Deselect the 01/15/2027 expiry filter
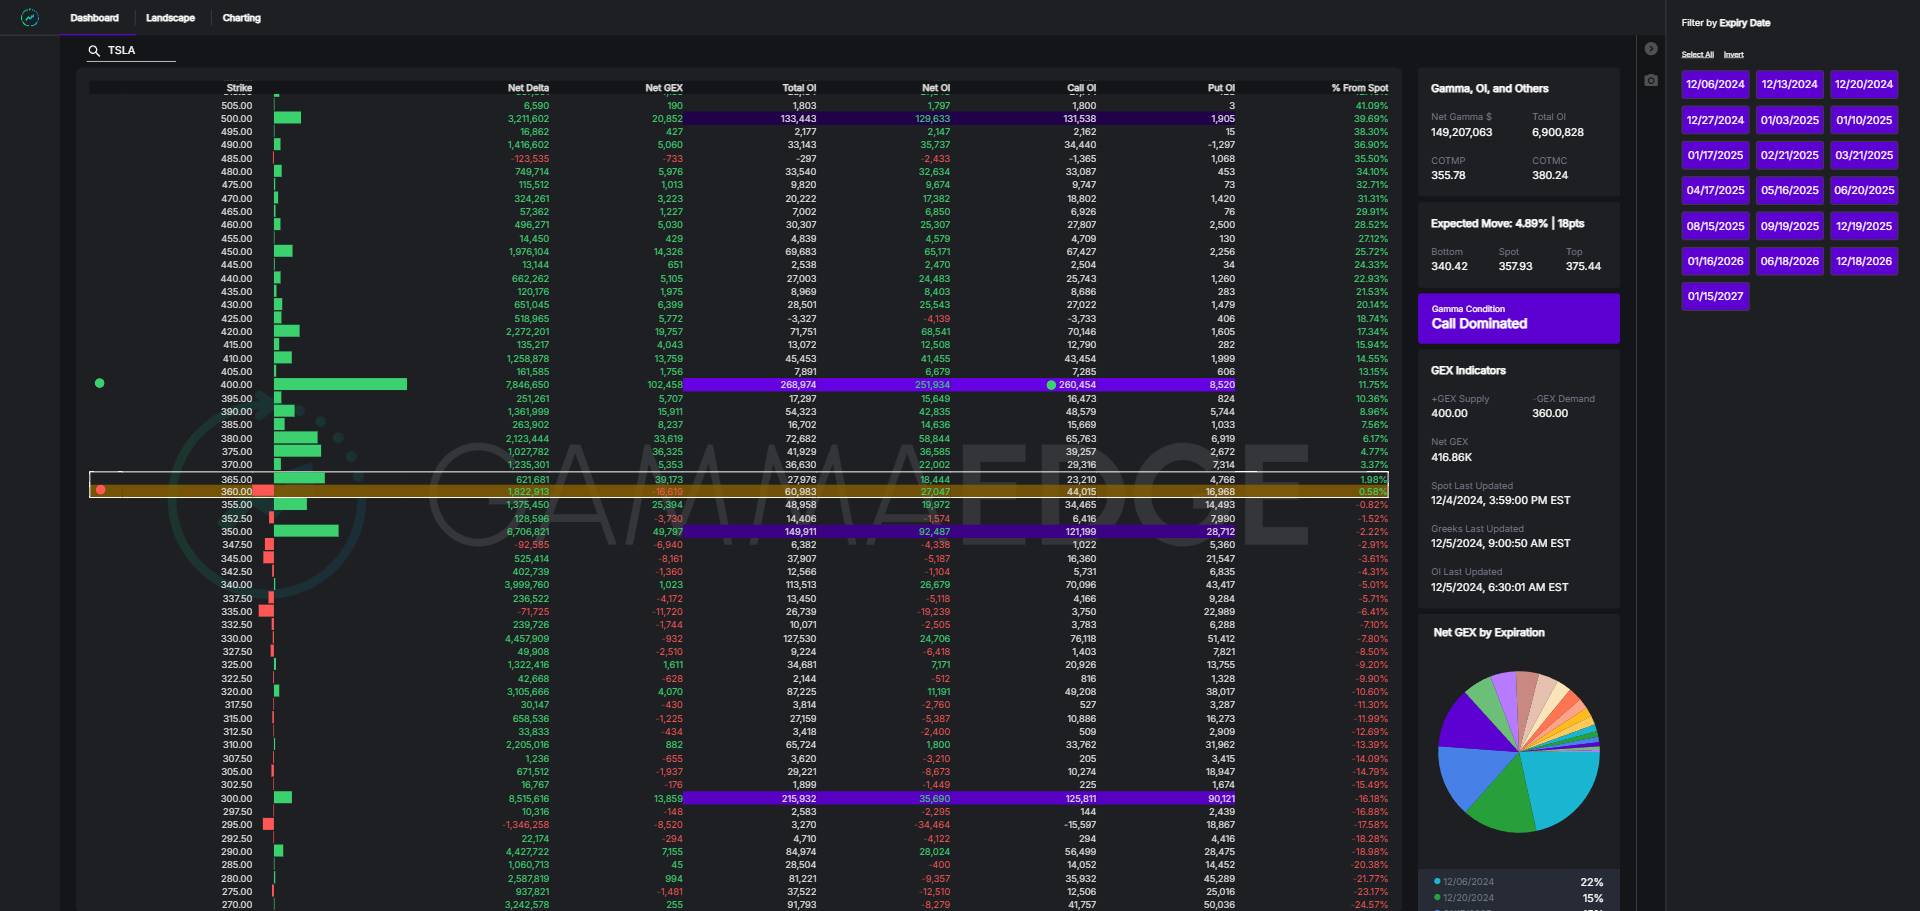1920x911 pixels. click(x=1715, y=296)
